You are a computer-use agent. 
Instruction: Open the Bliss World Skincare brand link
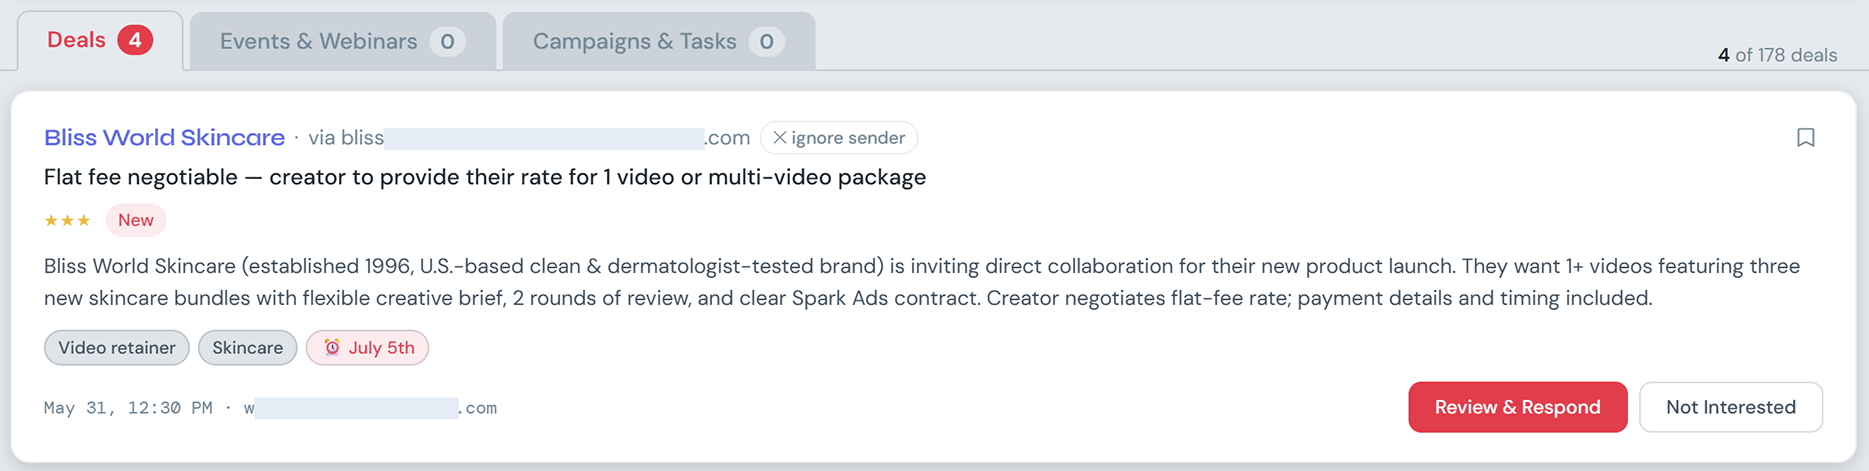[x=164, y=138]
